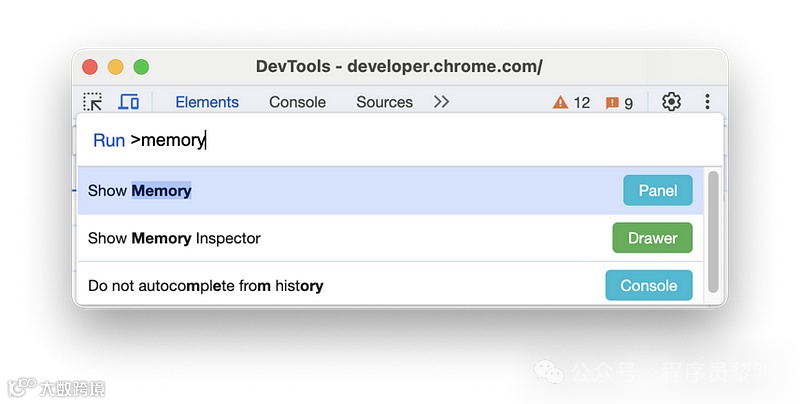Click the warnings counter showing 12
Screen dimensions: 800x404
click(x=572, y=102)
